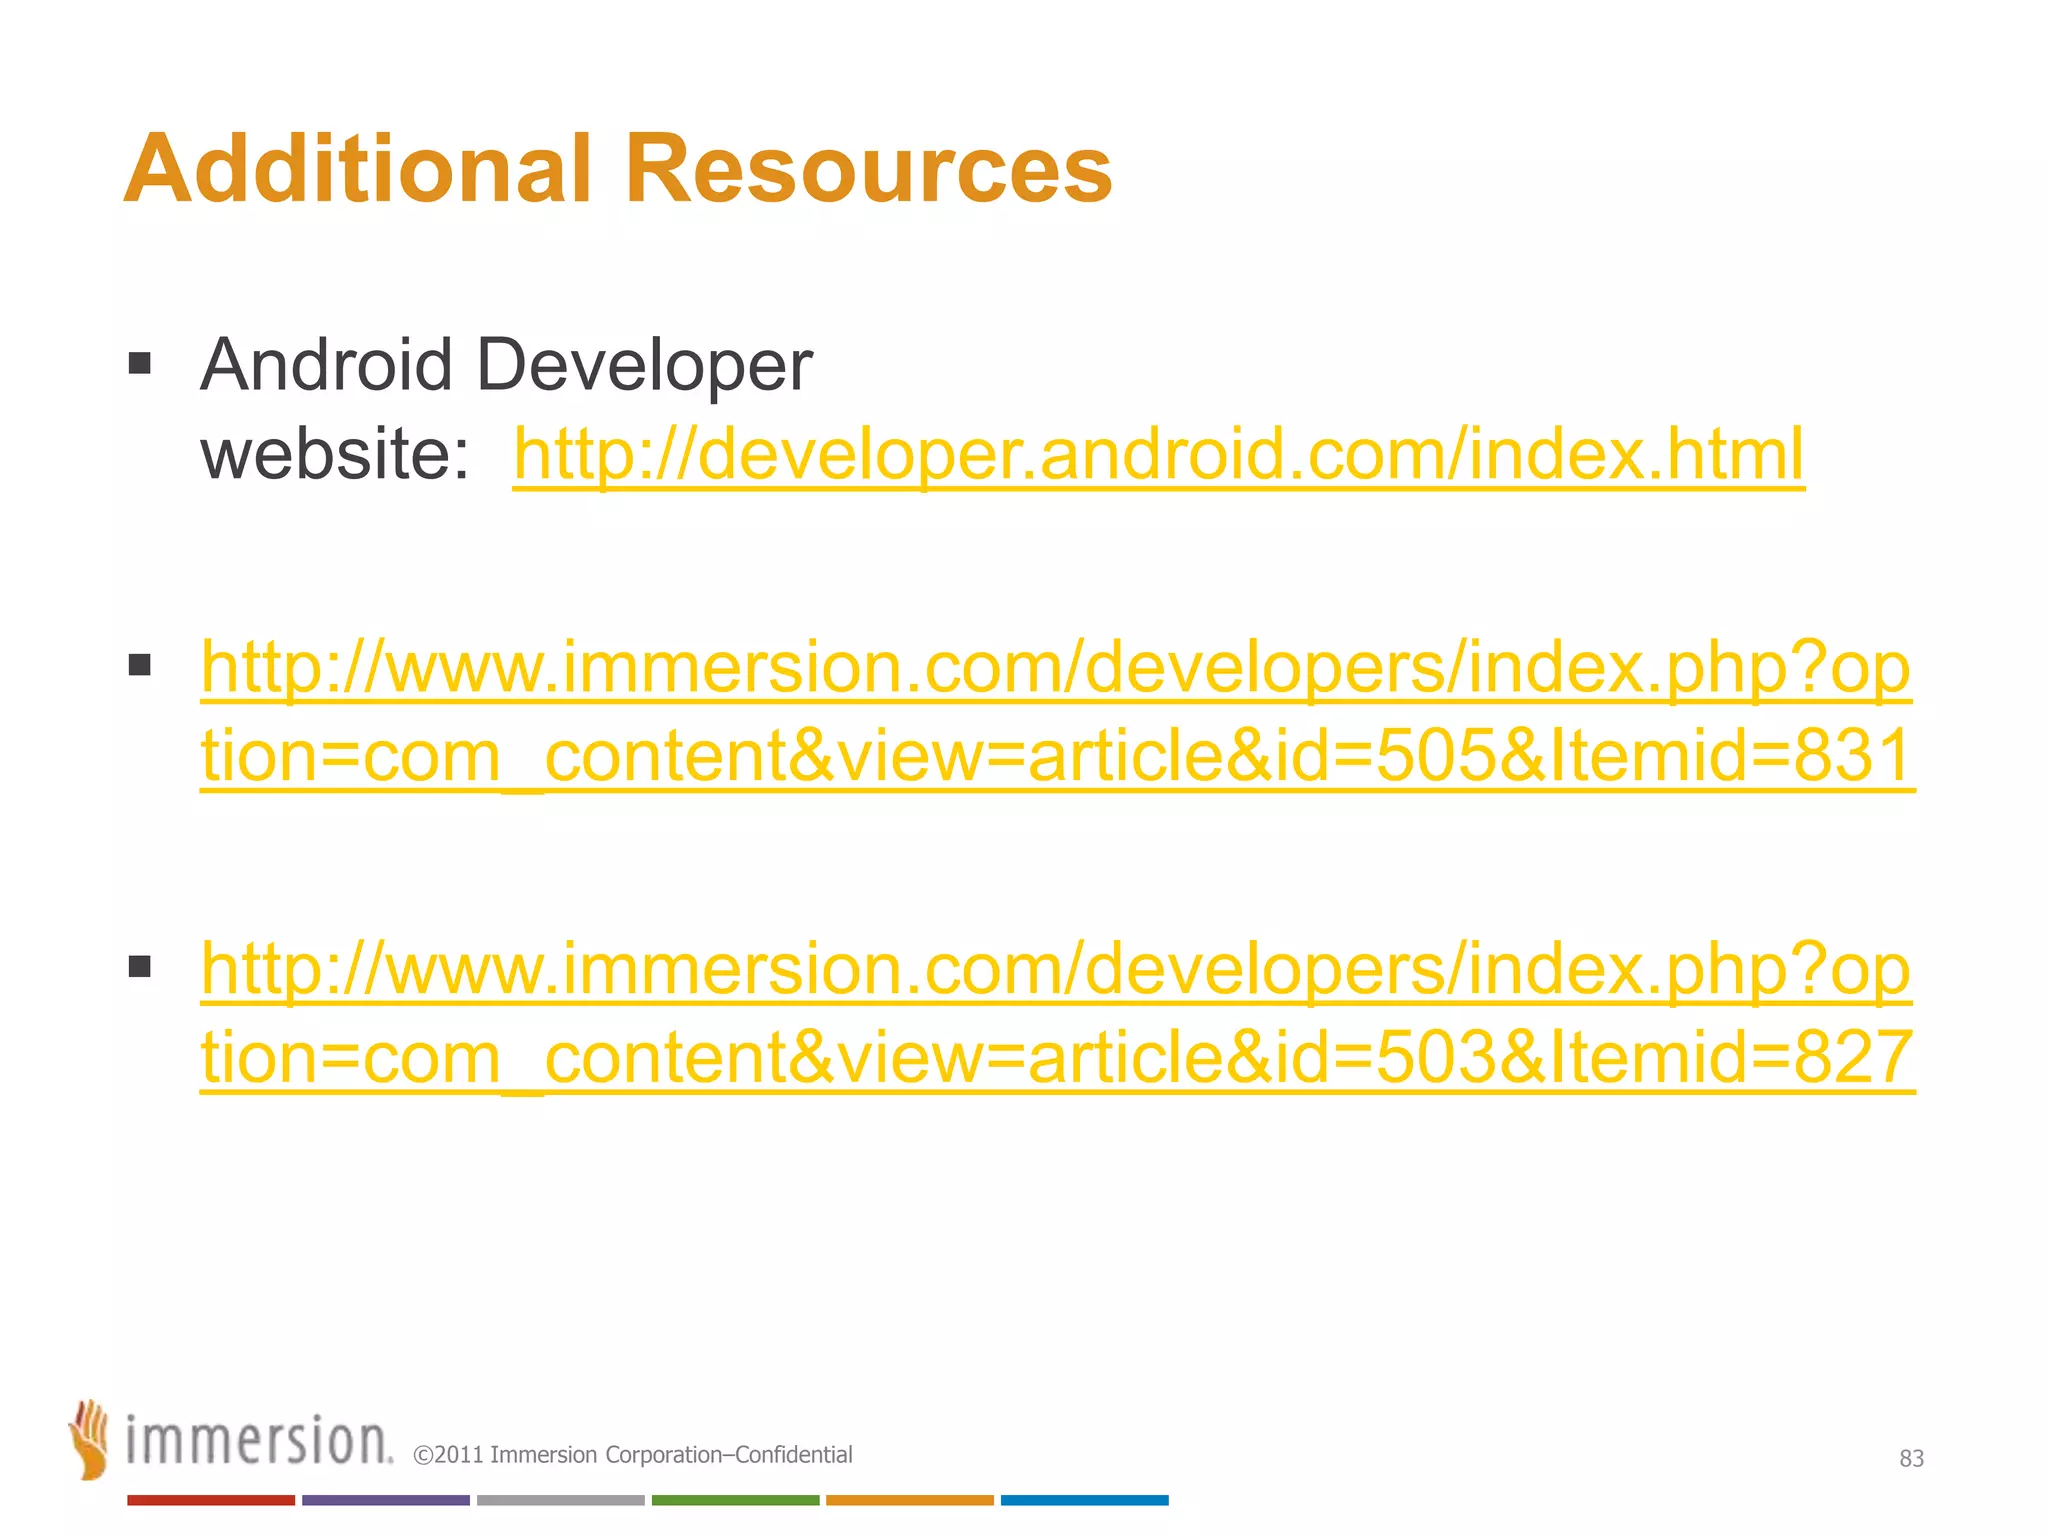Open the developer.android.com index link

(x=1158, y=455)
